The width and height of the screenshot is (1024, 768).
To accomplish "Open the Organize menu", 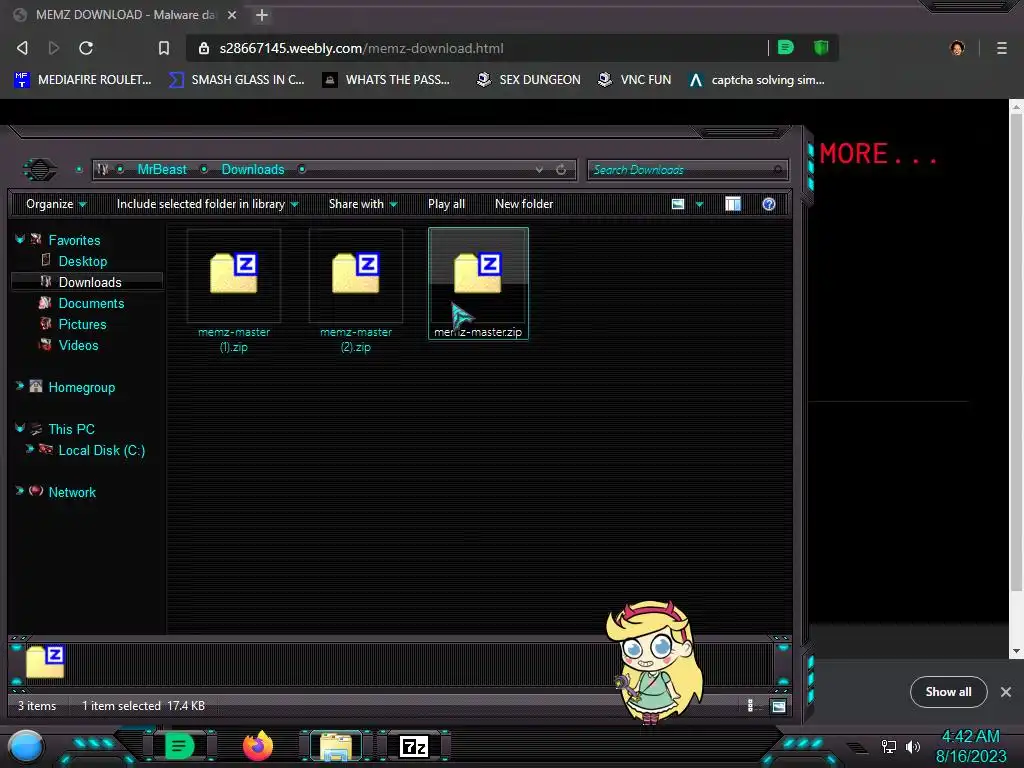I will pos(56,204).
